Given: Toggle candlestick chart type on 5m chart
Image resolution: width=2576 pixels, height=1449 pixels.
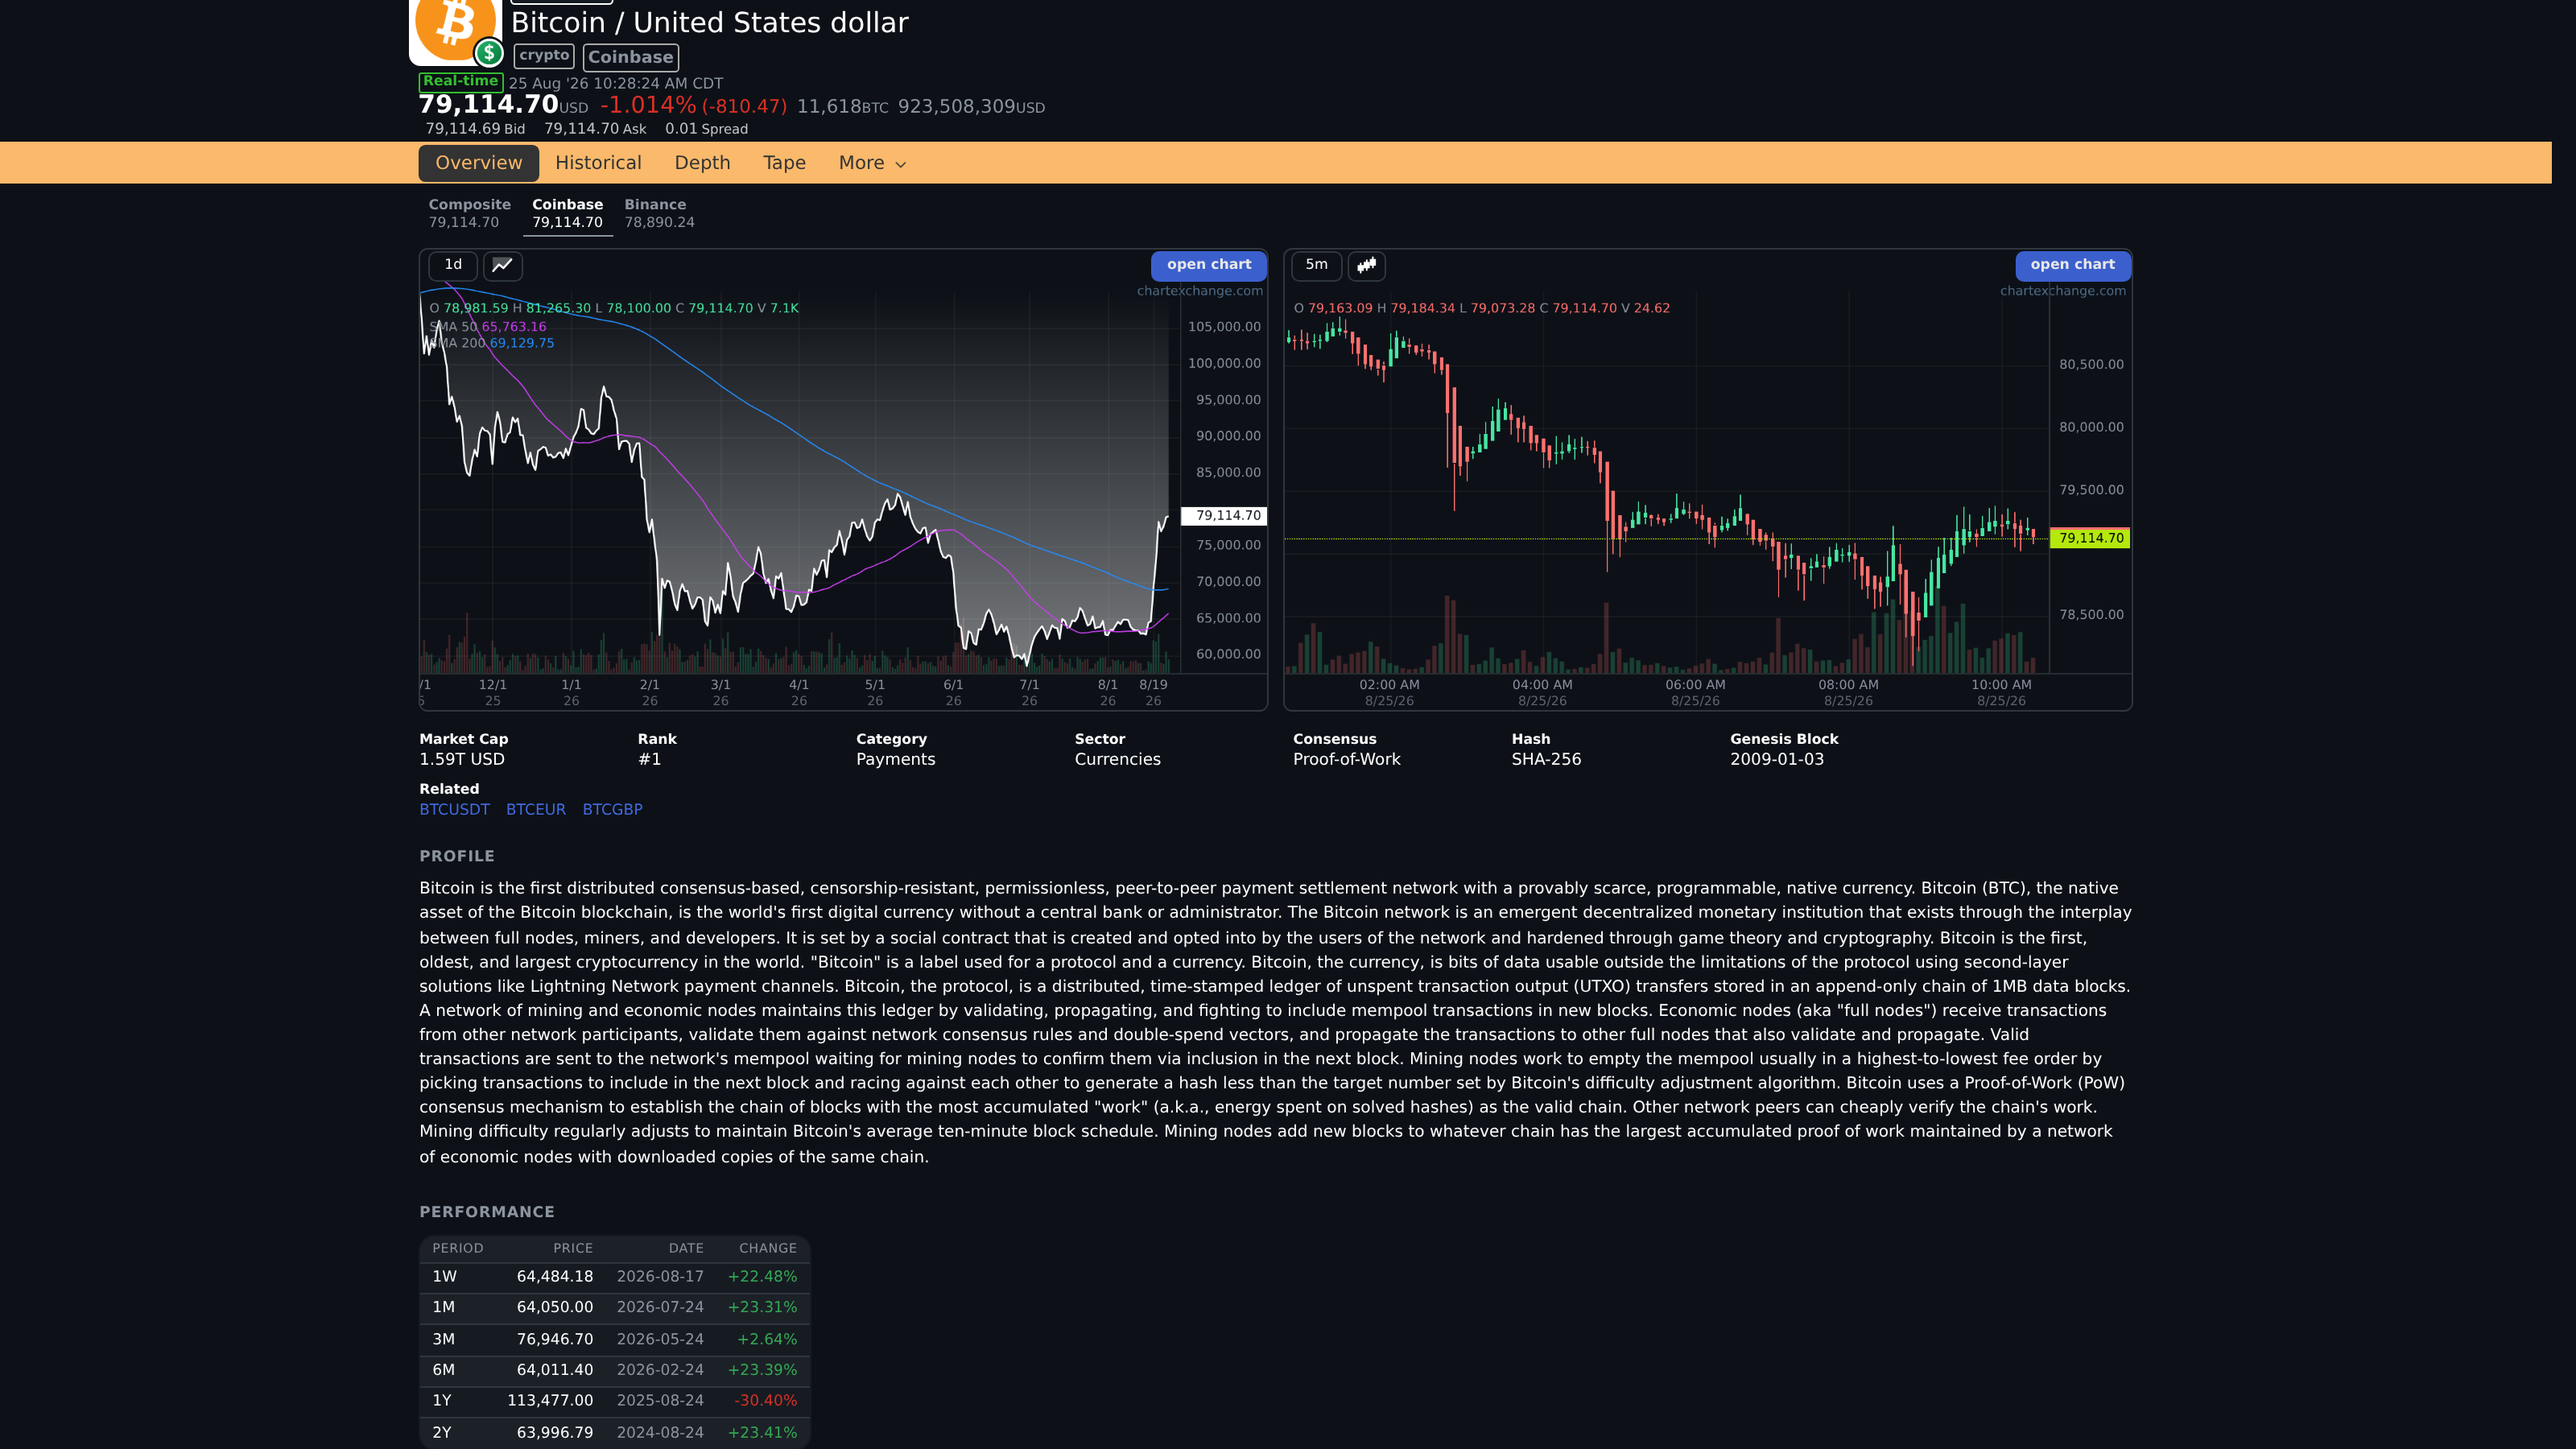Looking at the screenshot, I should click(x=1366, y=265).
